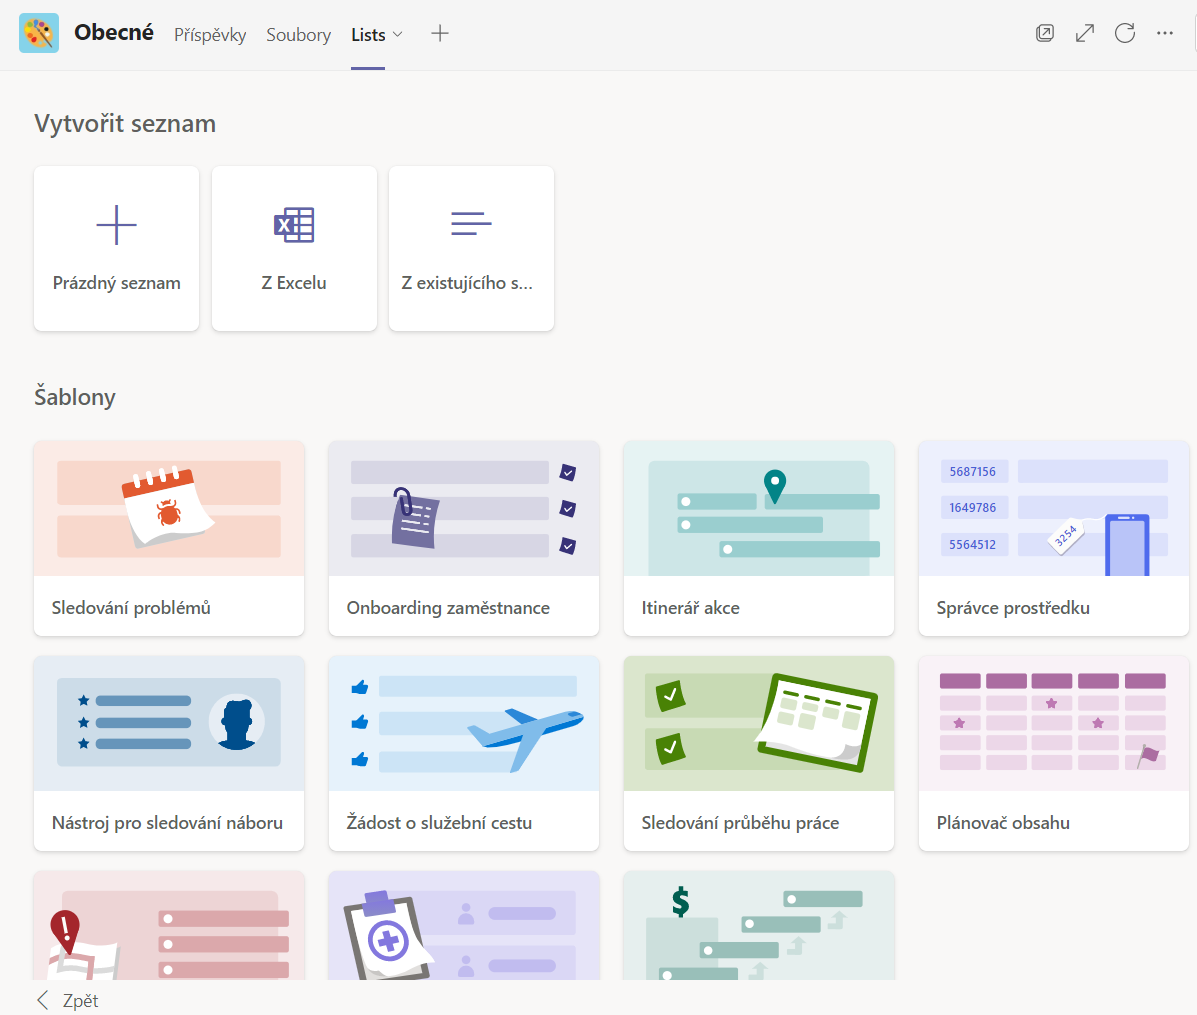Switch to the Soubory tab
Image resolution: width=1197 pixels, height=1015 pixels.
click(x=298, y=35)
